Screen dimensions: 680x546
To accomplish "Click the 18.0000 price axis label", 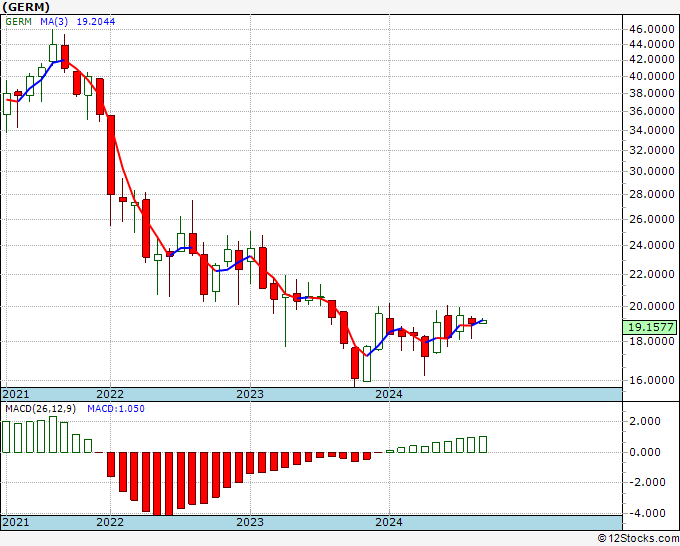I will point(651,342).
